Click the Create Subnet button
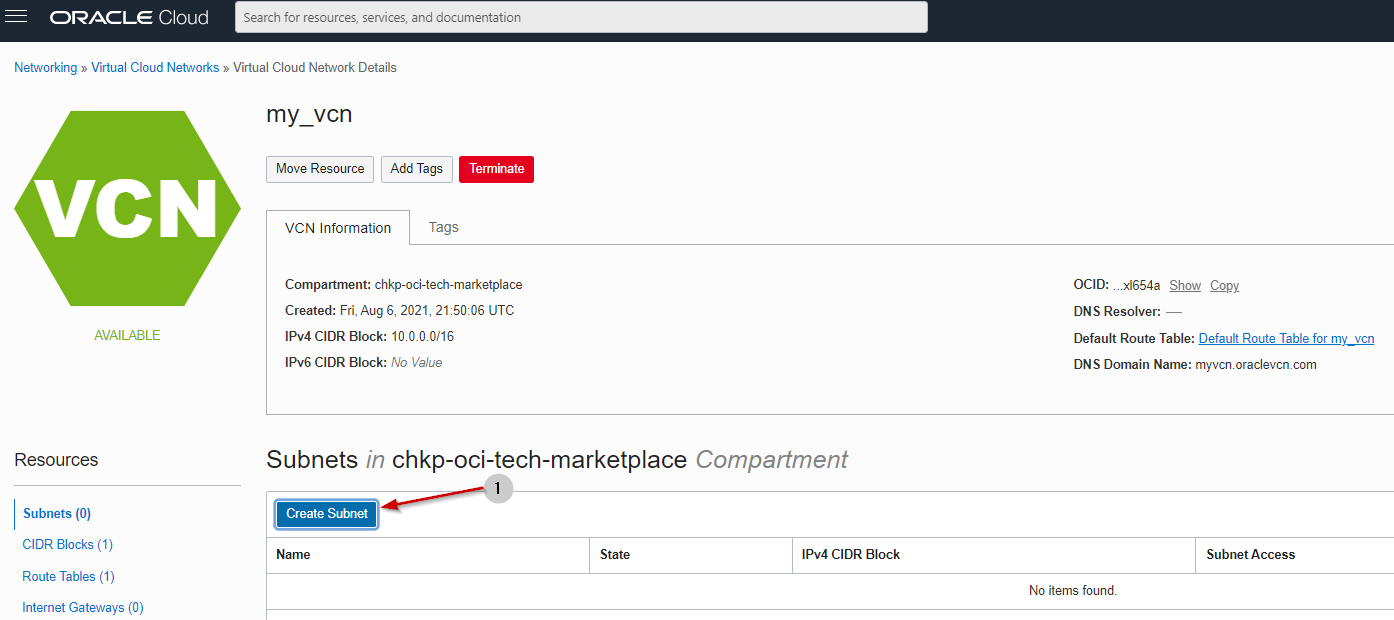 327,514
